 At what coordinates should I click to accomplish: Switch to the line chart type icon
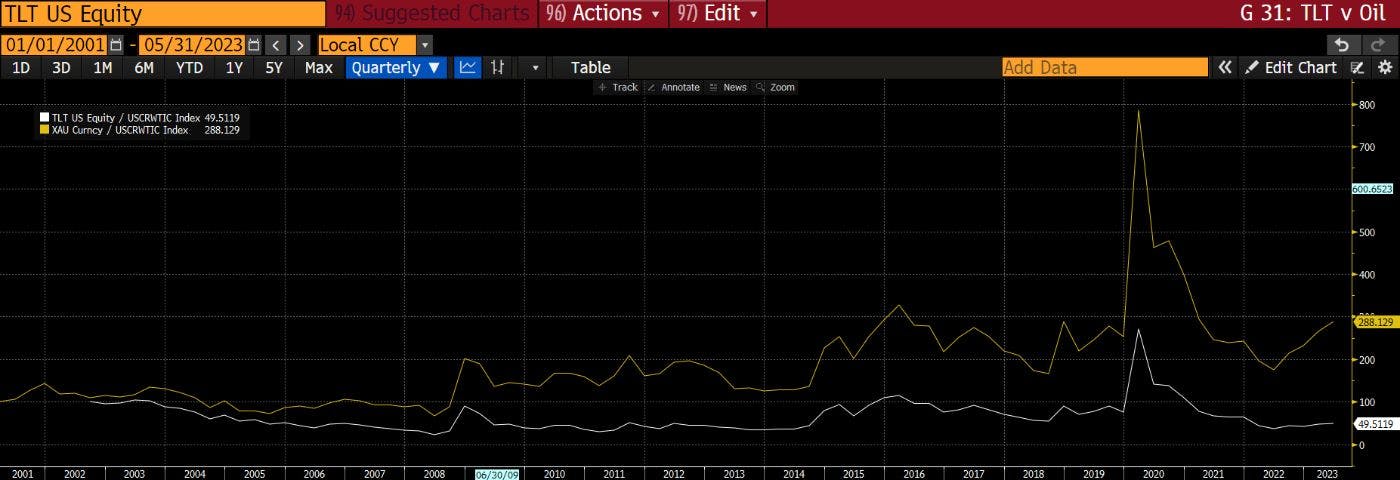(467, 67)
